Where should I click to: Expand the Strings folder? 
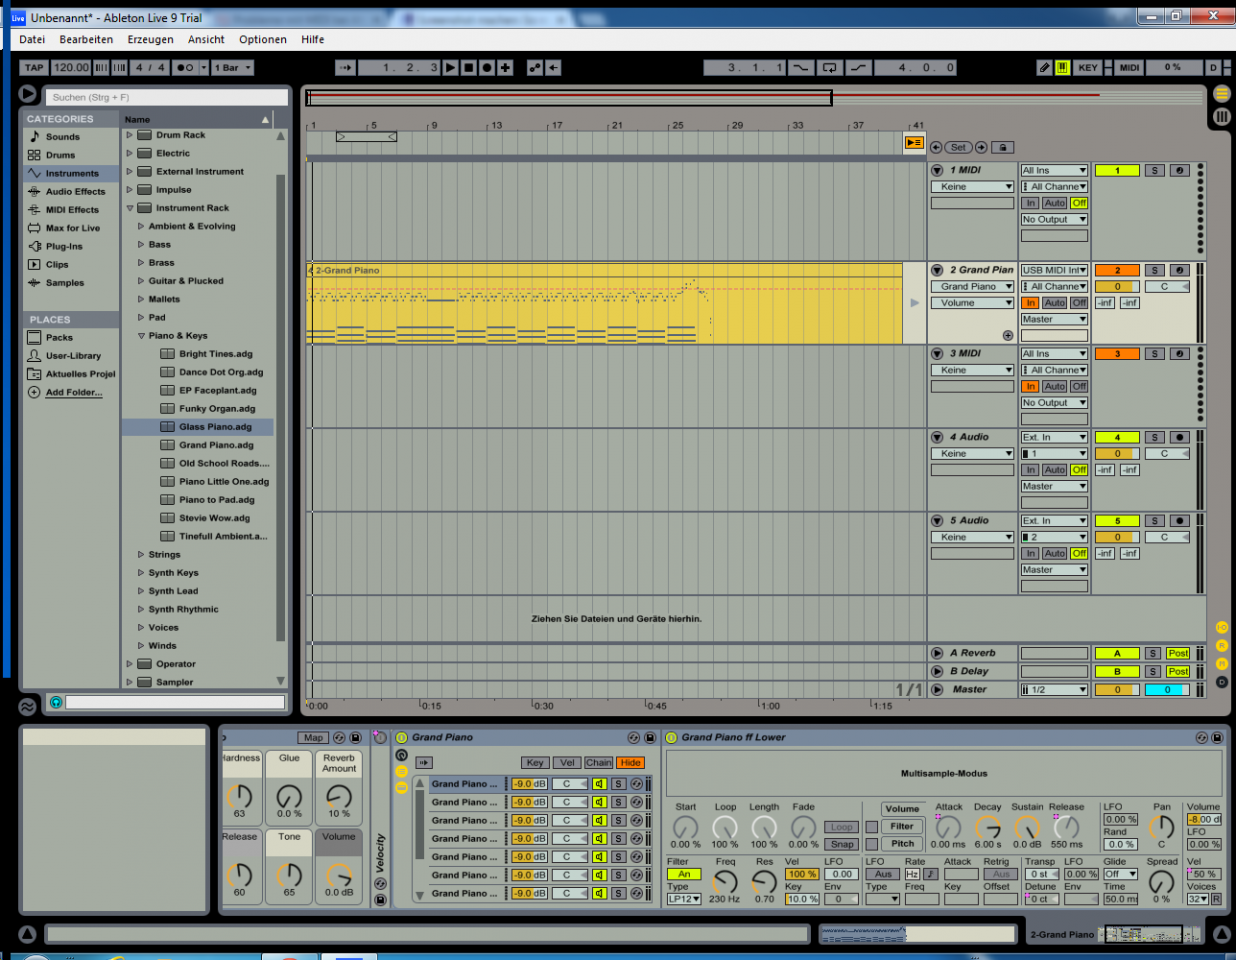point(141,555)
